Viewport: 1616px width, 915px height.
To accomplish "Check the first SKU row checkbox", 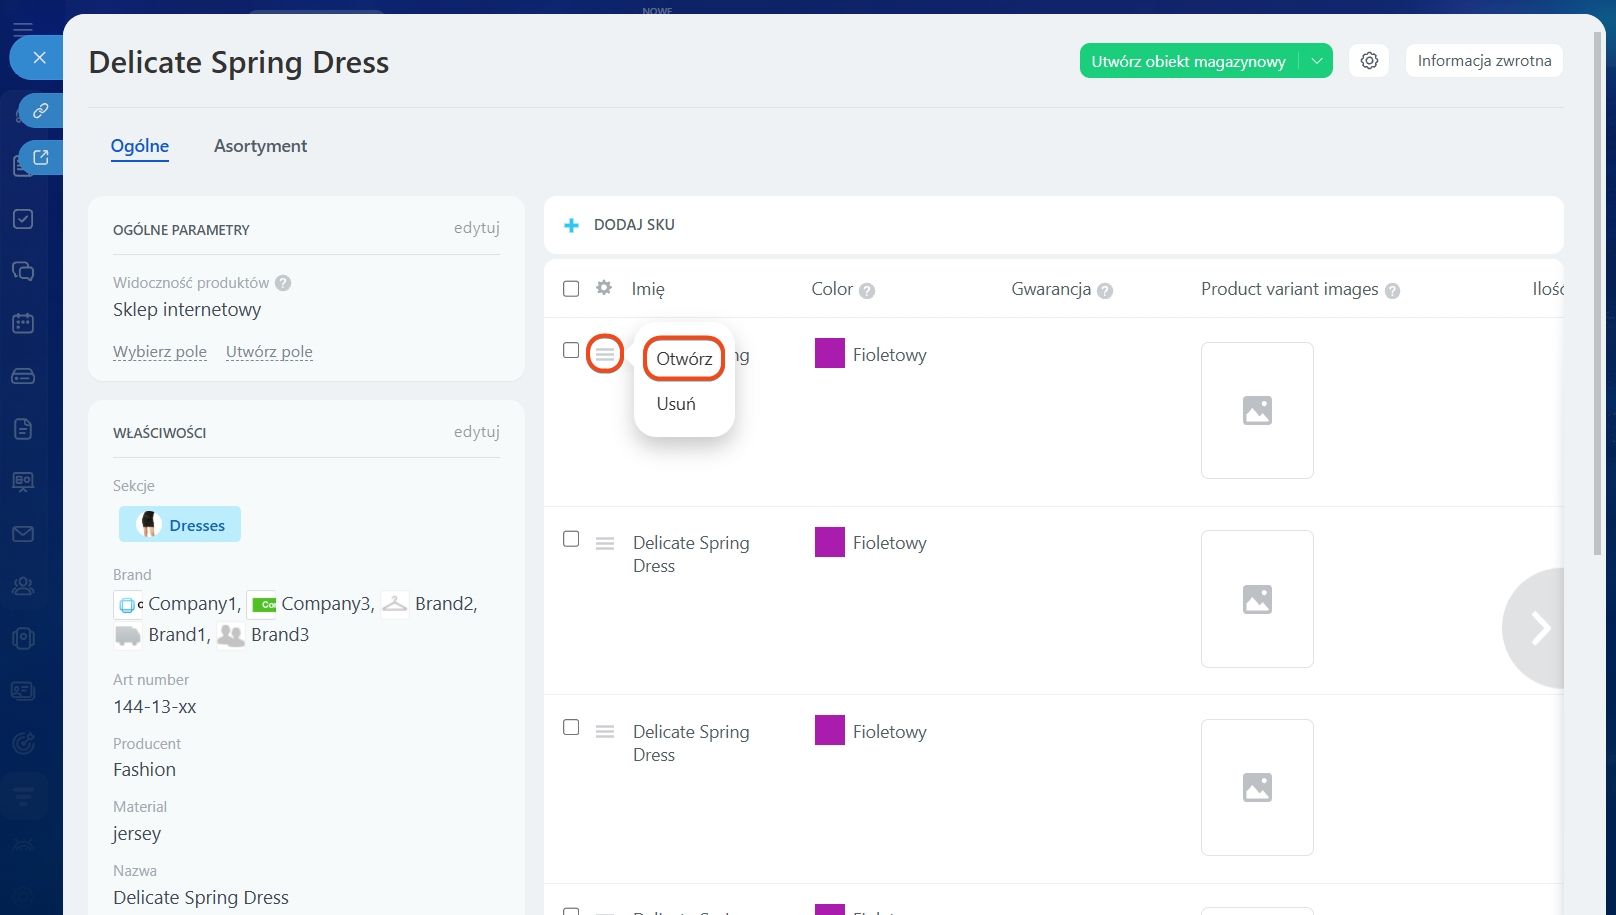I will [571, 350].
